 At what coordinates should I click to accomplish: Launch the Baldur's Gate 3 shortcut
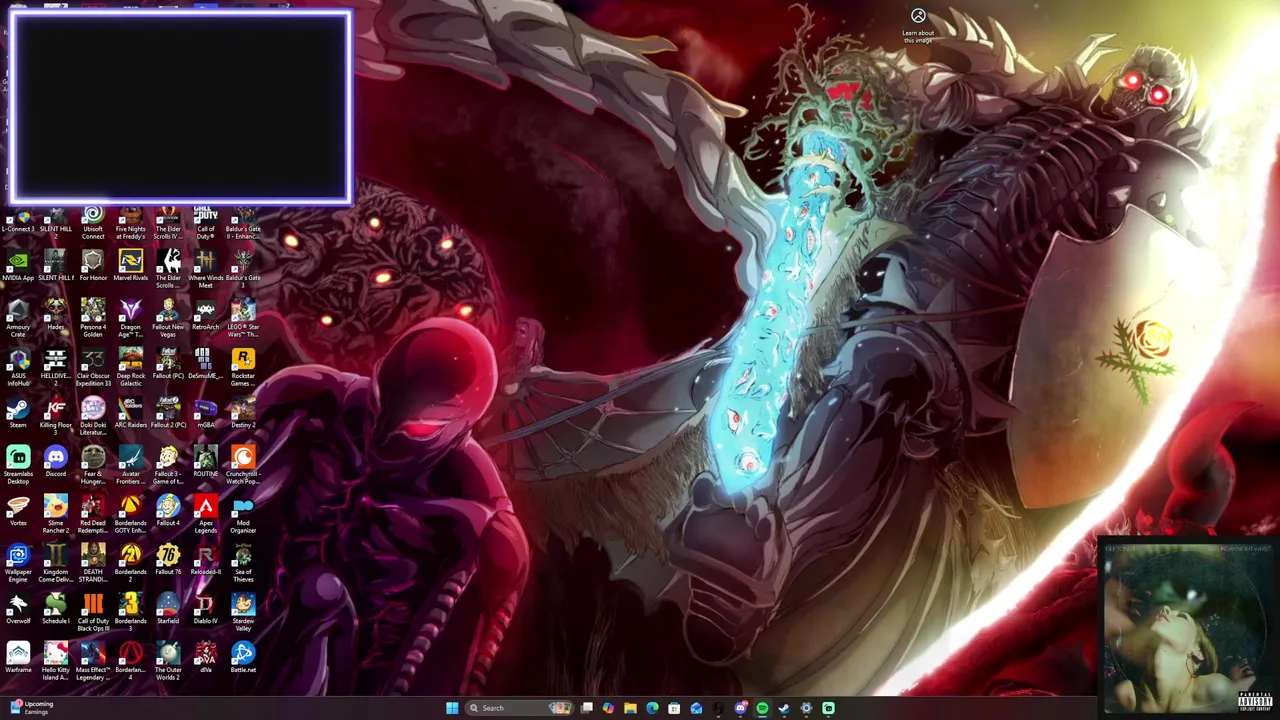click(243, 270)
